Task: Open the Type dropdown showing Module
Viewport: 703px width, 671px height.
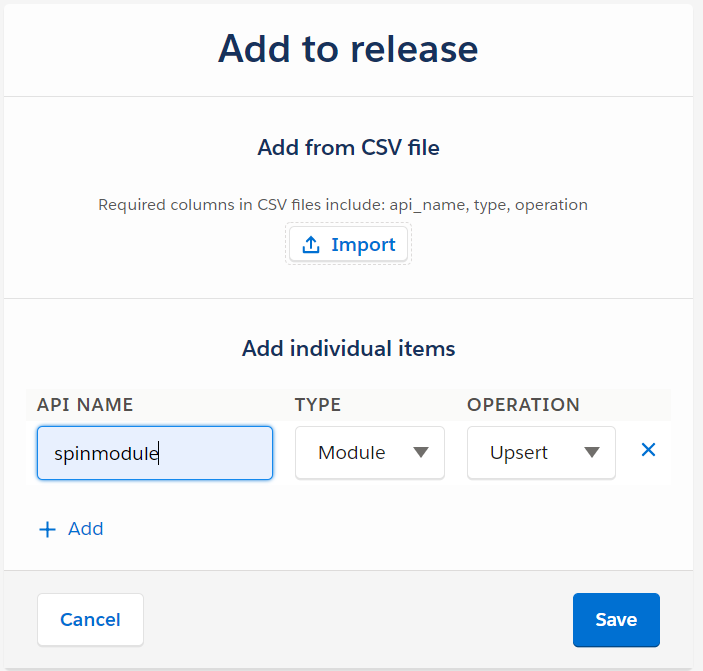Action: point(369,453)
